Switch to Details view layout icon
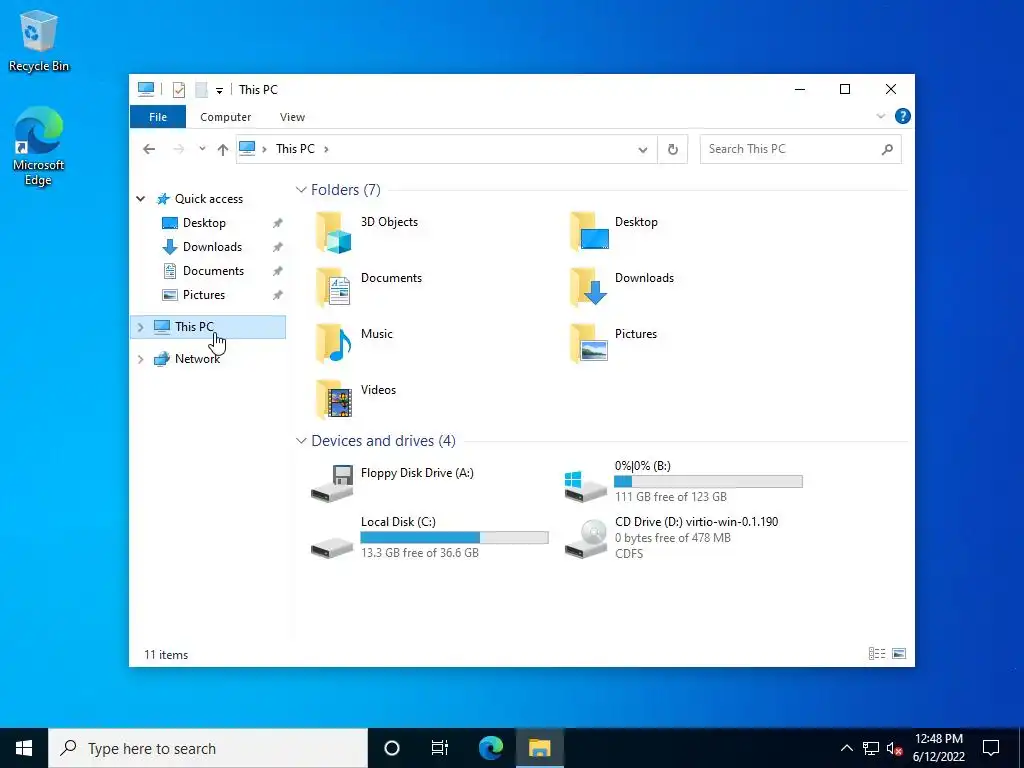 point(877,654)
